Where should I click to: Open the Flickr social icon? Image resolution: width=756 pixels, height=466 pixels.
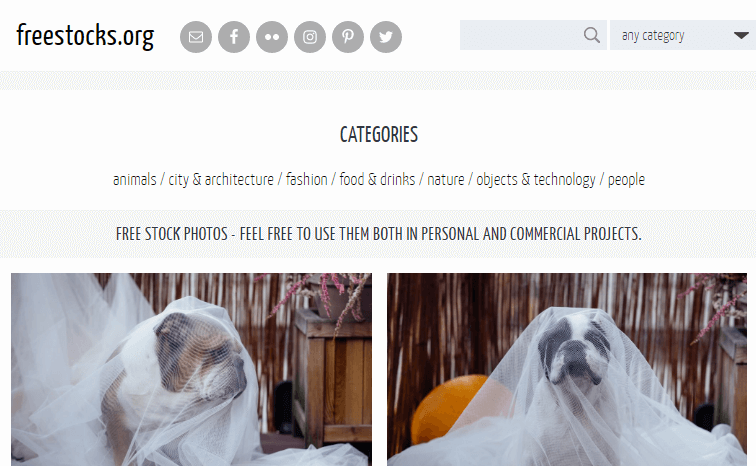pos(272,37)
